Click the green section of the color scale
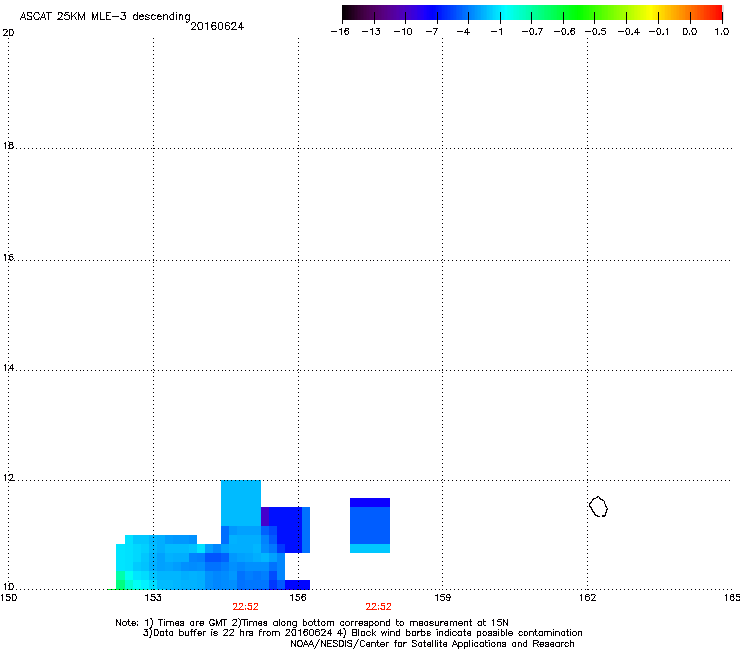Screen dimensions: 740x650 pyautogui.click(x=580, y=13)
